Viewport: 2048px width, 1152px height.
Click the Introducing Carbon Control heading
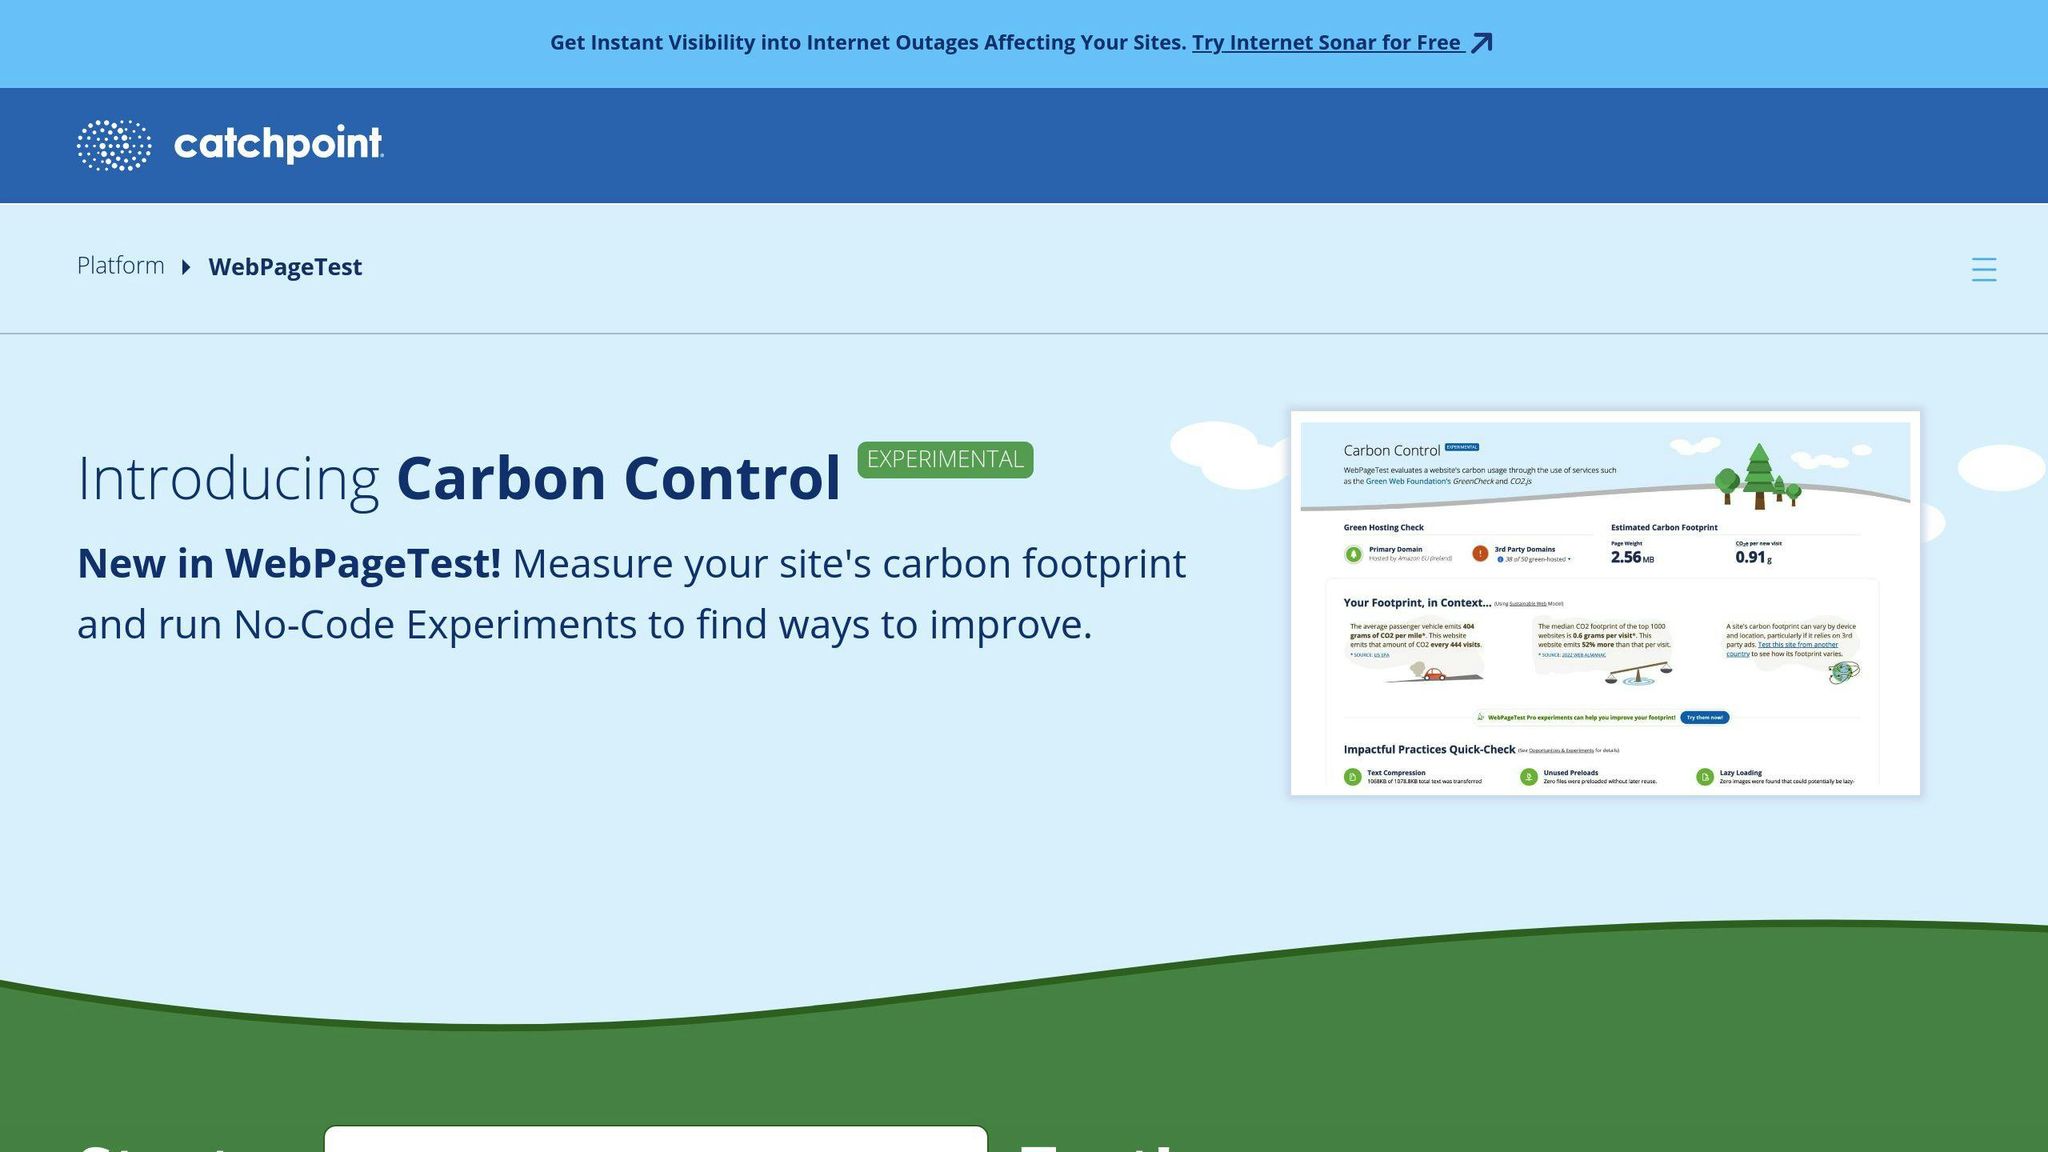pos(459,478)
